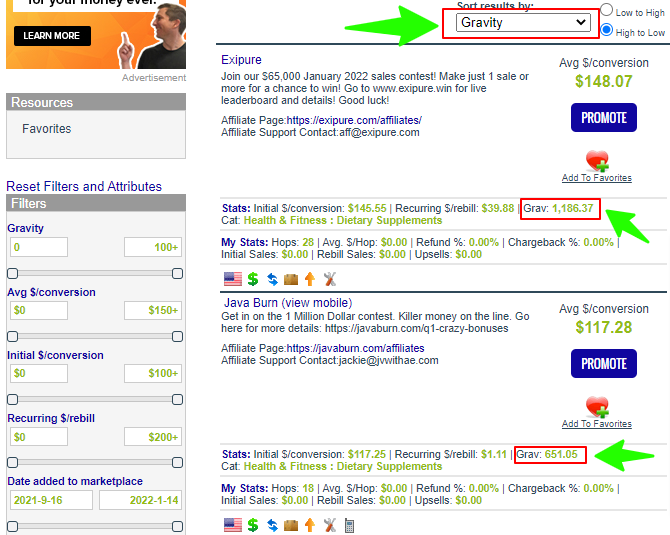Click the Recurring $/rebill minimum field $0
Image resolution: width=670 pixels, height=535 pixels.
point(39,437)
